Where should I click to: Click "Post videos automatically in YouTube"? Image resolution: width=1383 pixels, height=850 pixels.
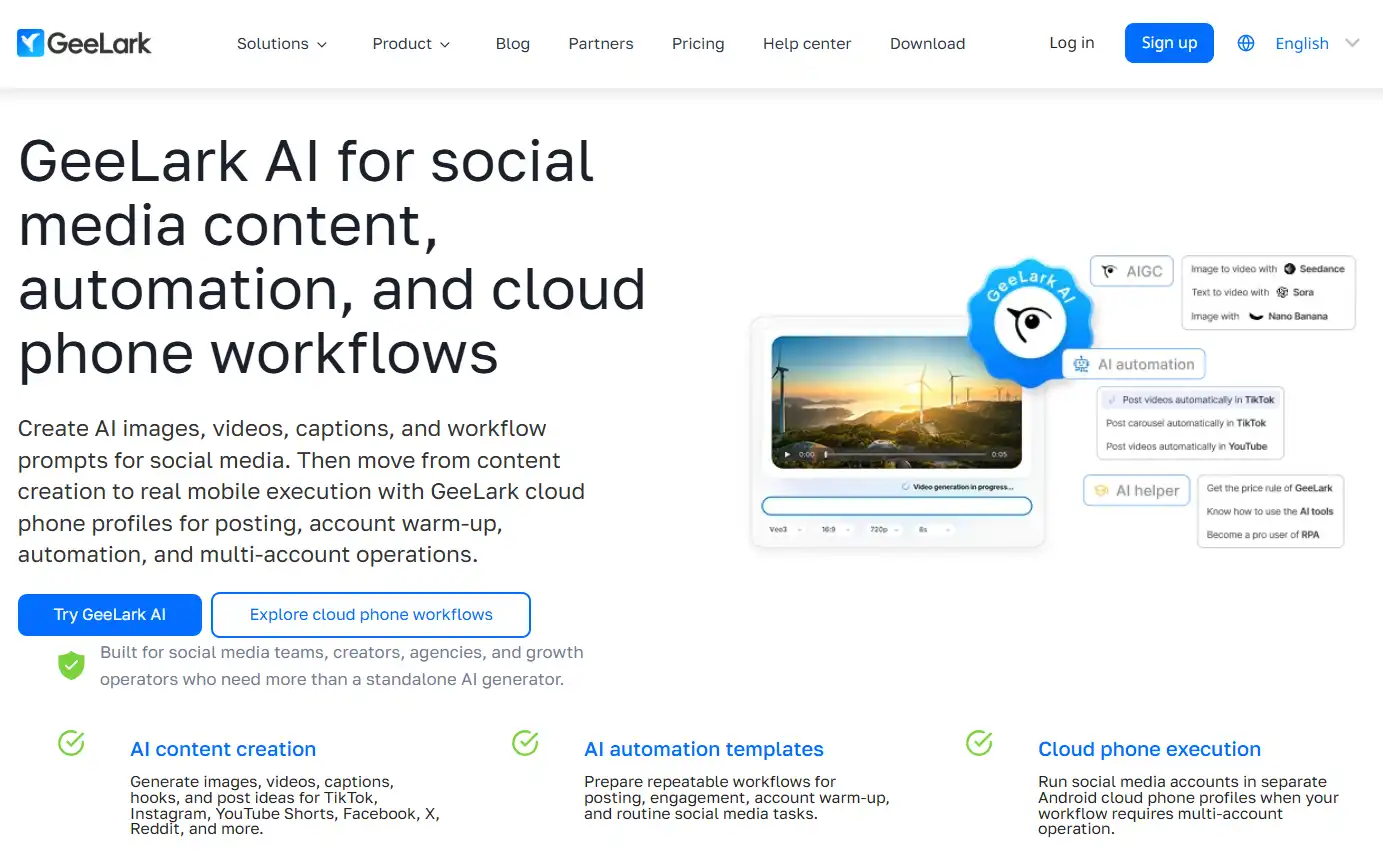[x=1187, y=447]
